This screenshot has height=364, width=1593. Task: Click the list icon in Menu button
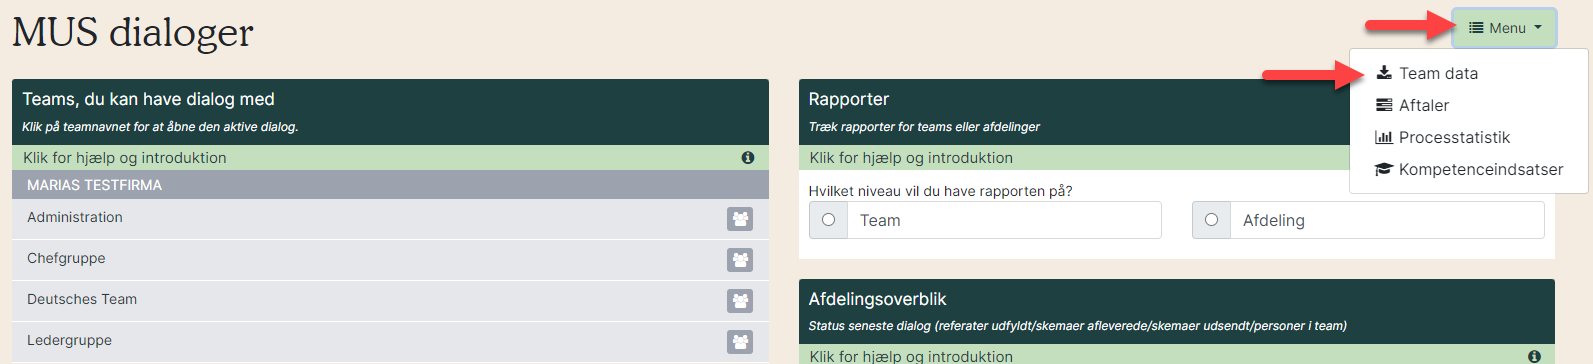pos(1476,28)
